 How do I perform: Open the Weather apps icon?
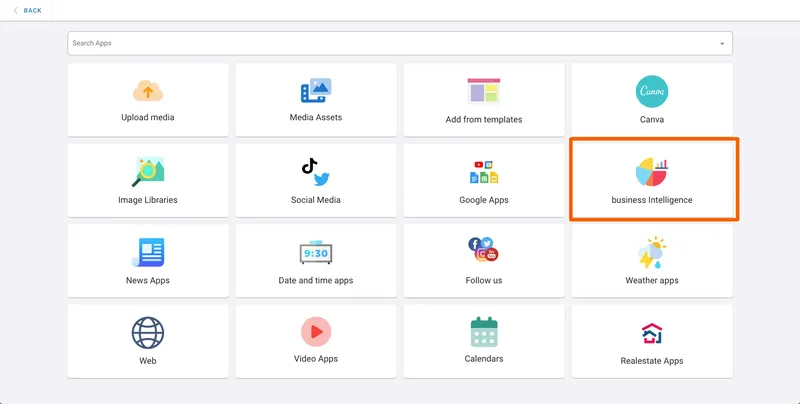click(x=652, y=252)
